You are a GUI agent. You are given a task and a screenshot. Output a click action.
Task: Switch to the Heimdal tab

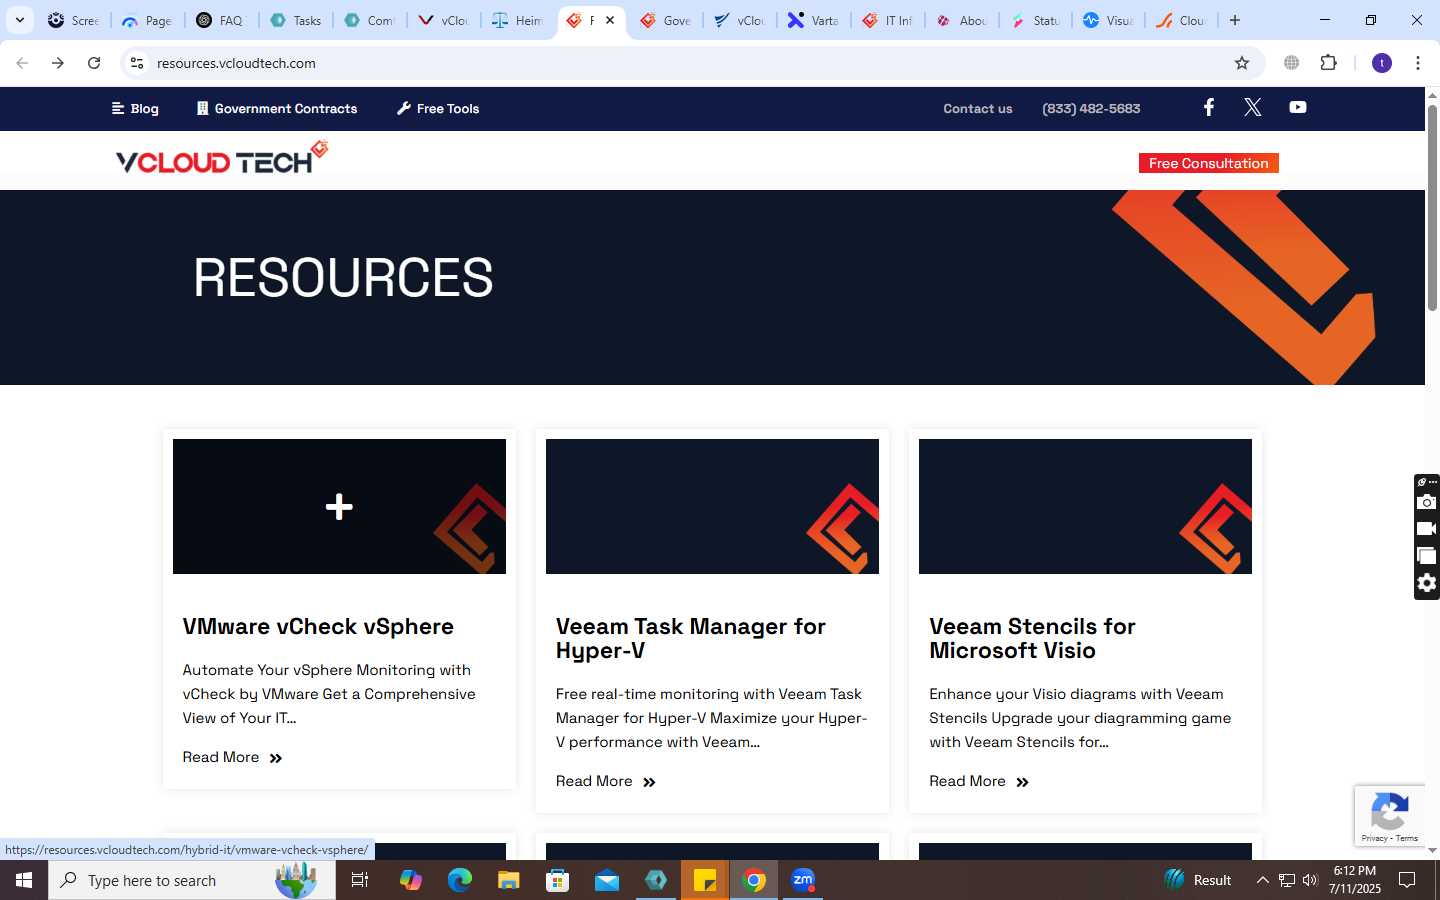517,20
